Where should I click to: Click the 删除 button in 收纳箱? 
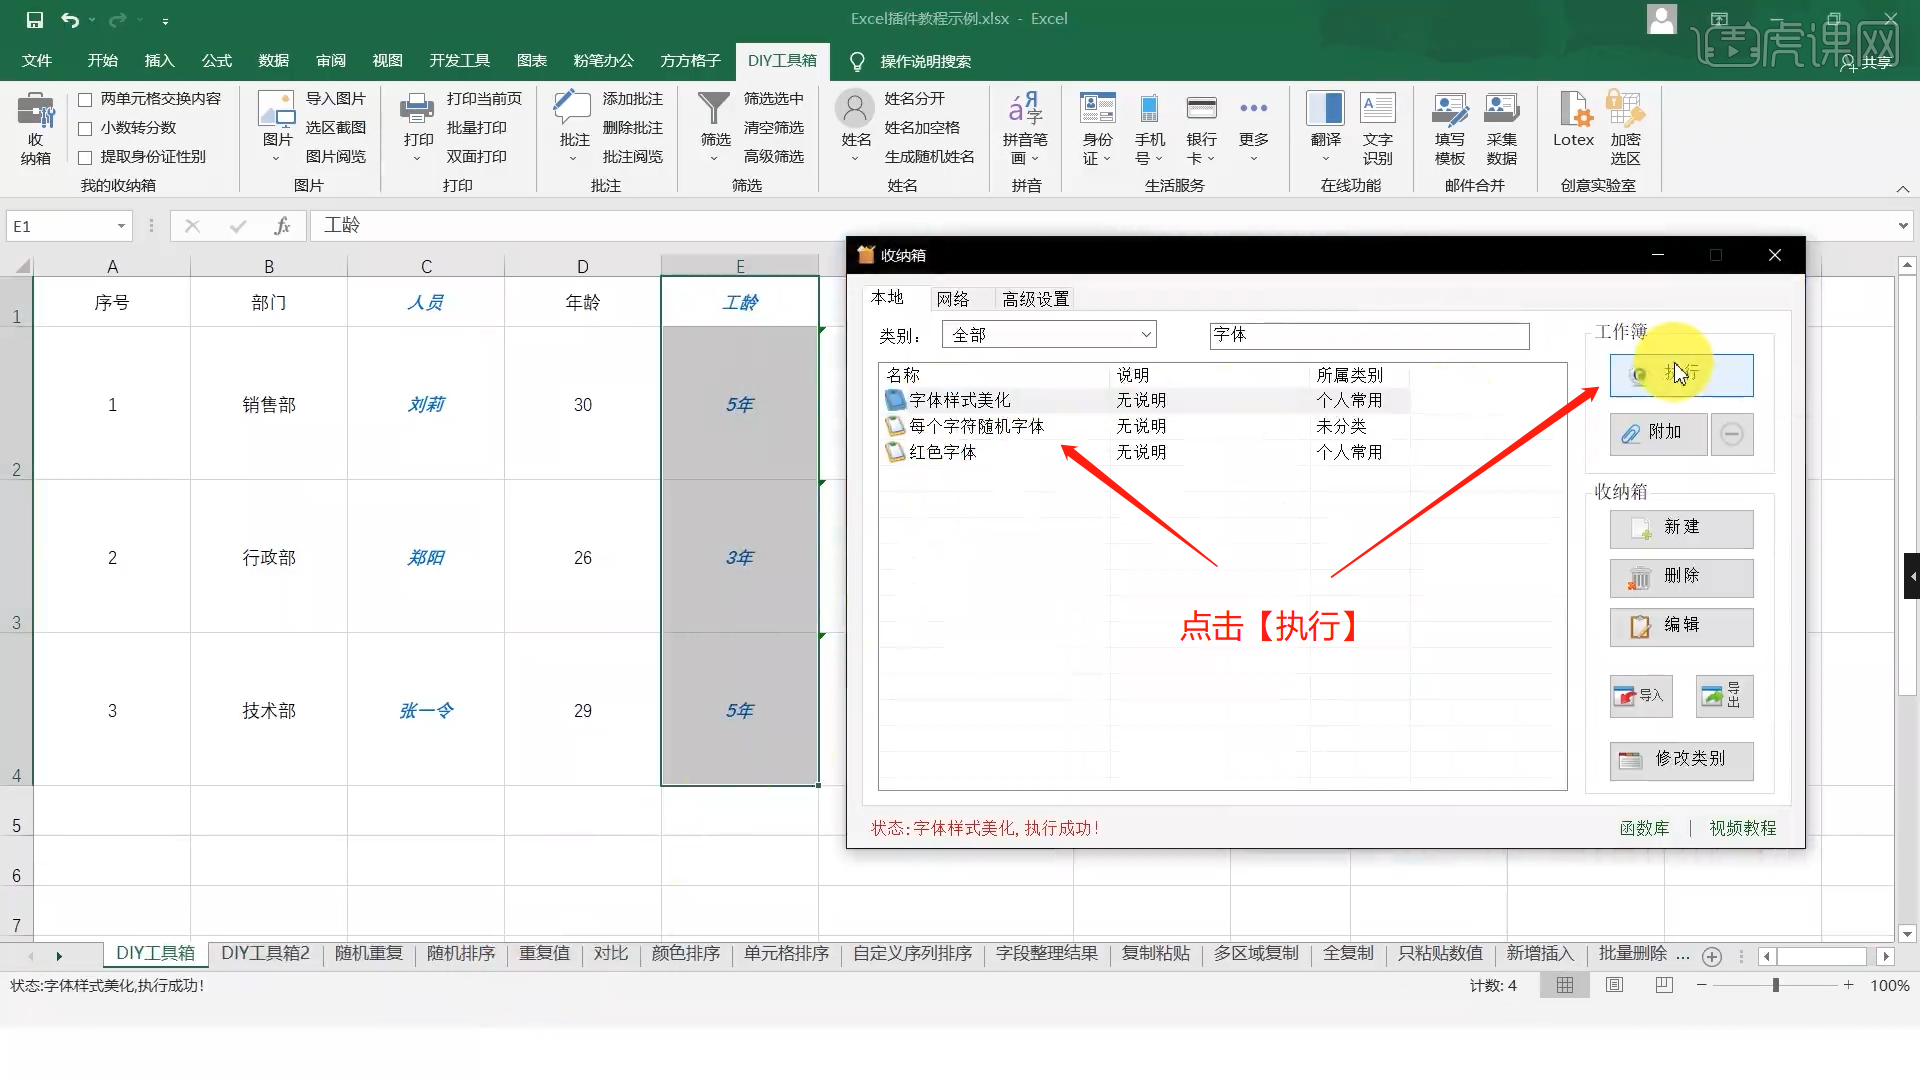point(1681,578)
